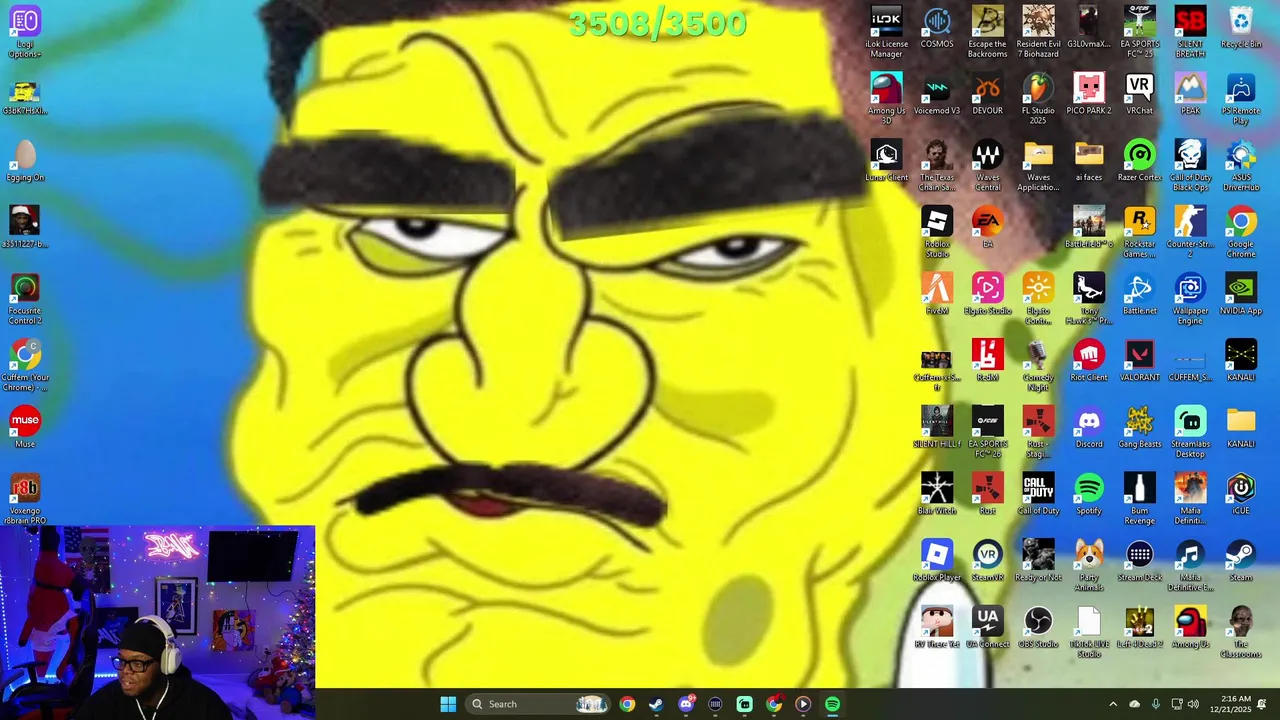Open Spotify desktop shortcut

click(x=1089, y=494)
